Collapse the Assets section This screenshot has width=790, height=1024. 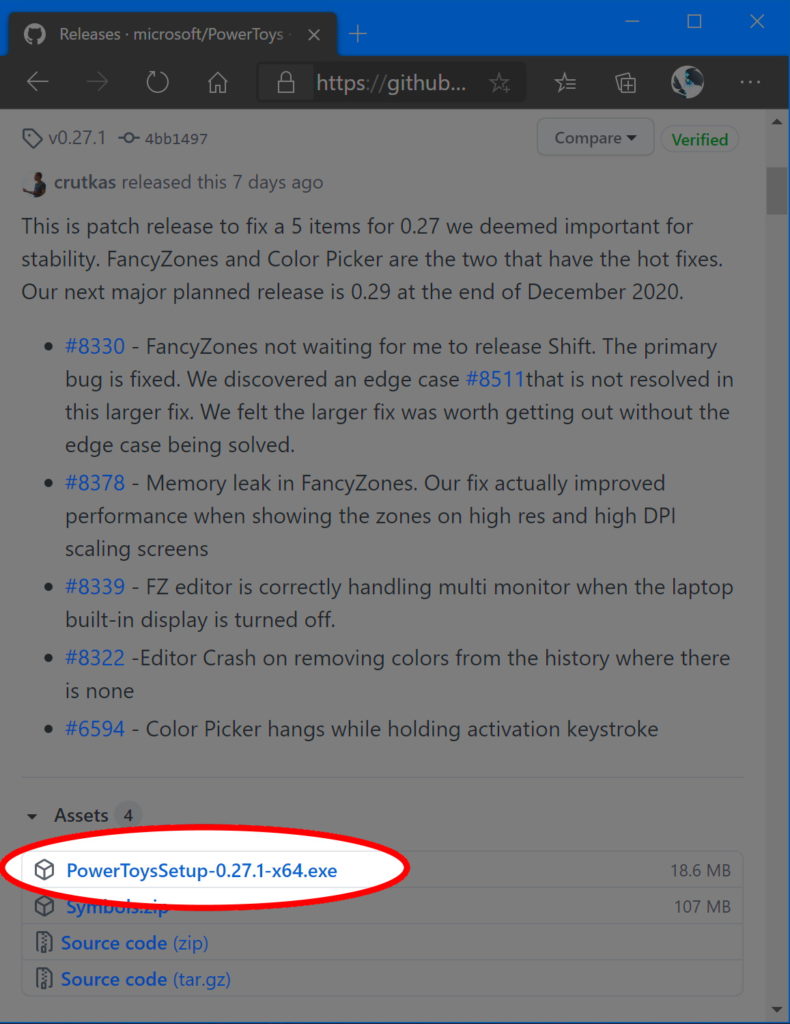click(32, 816)
